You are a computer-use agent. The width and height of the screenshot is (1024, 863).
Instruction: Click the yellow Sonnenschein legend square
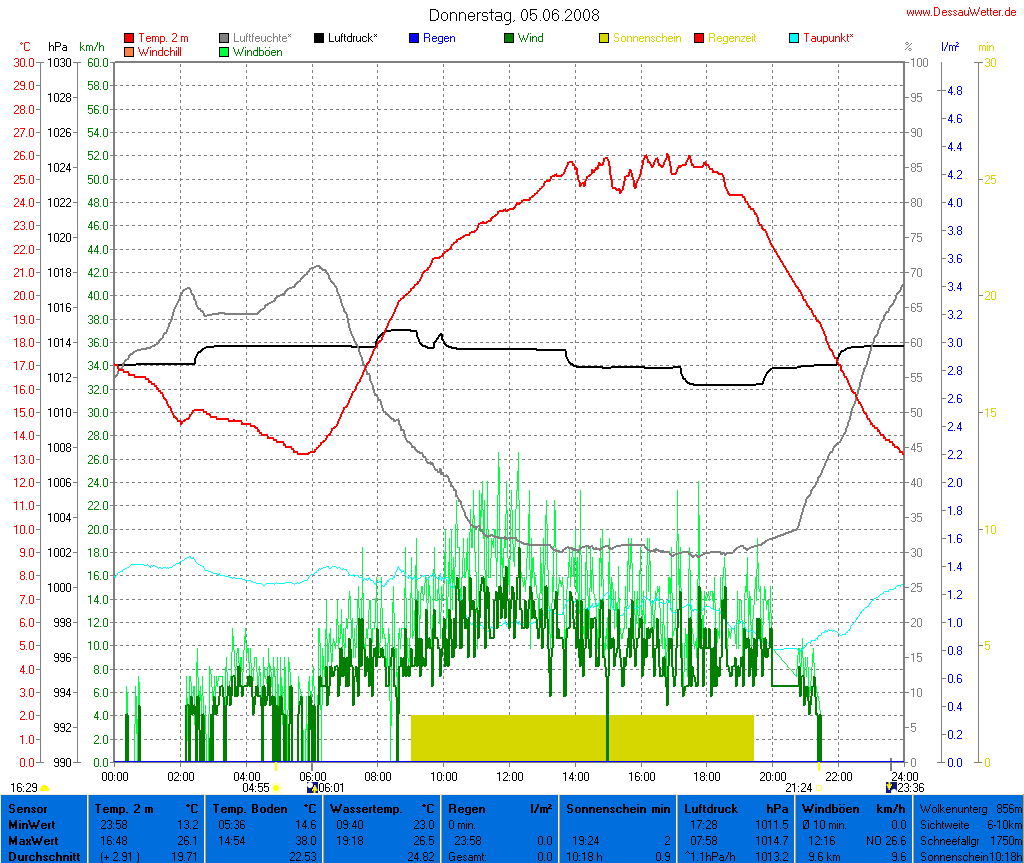tap(604, 38)
